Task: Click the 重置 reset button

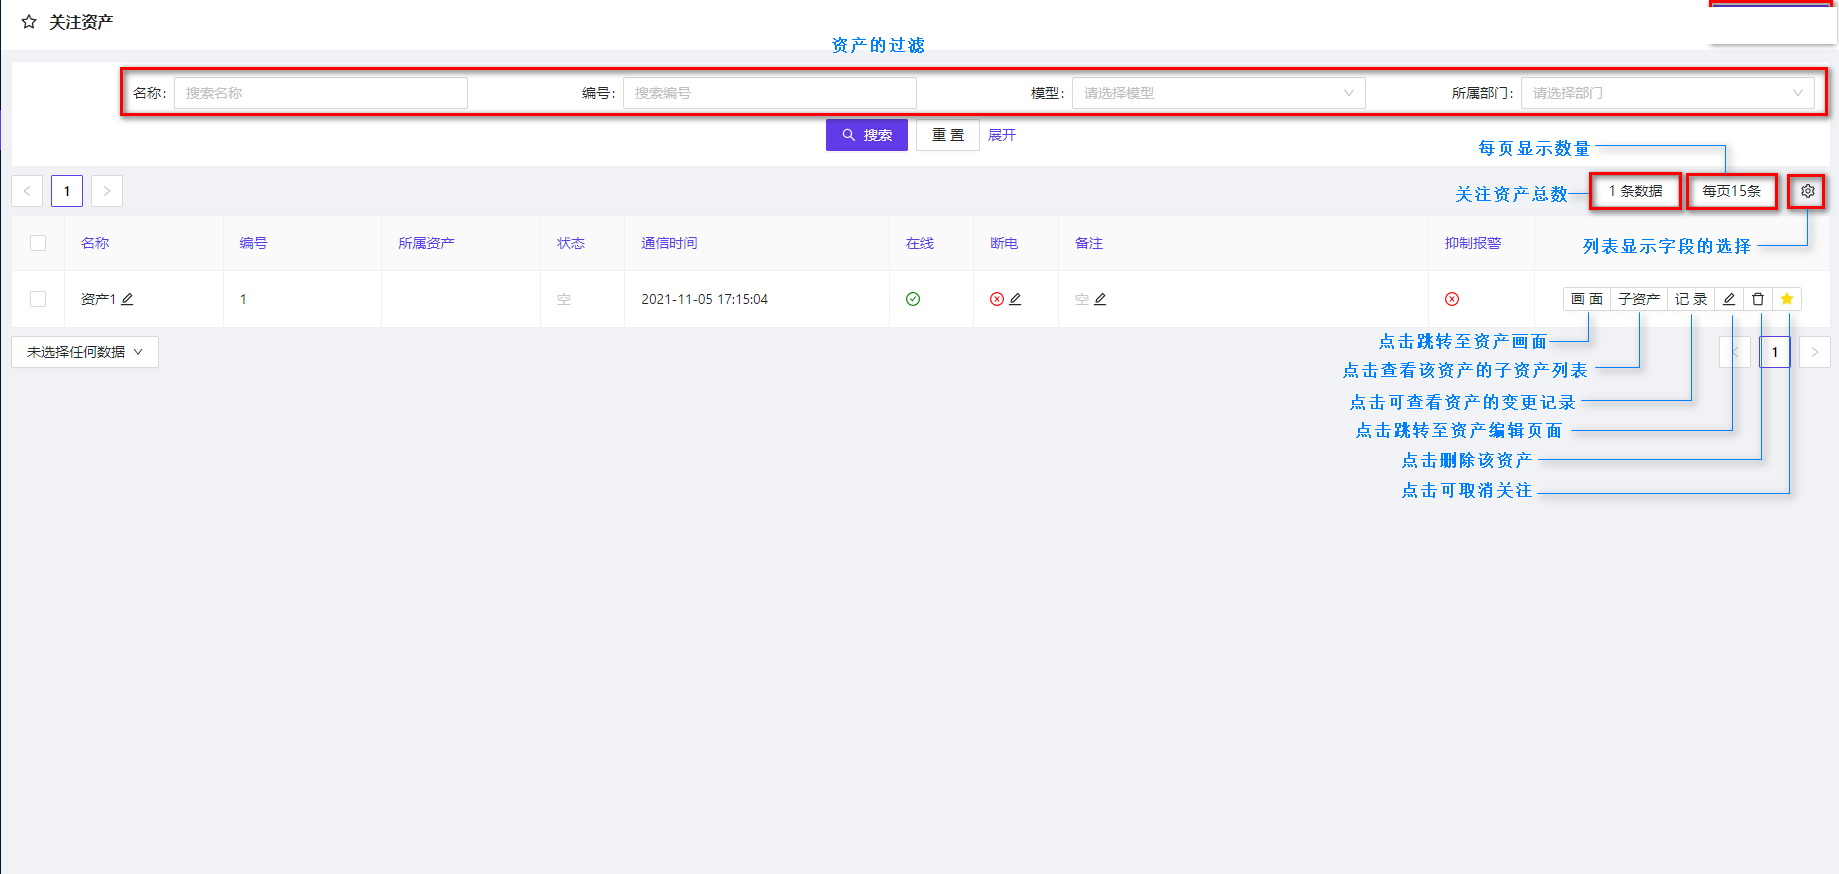Action: click(x=948, y=135)
